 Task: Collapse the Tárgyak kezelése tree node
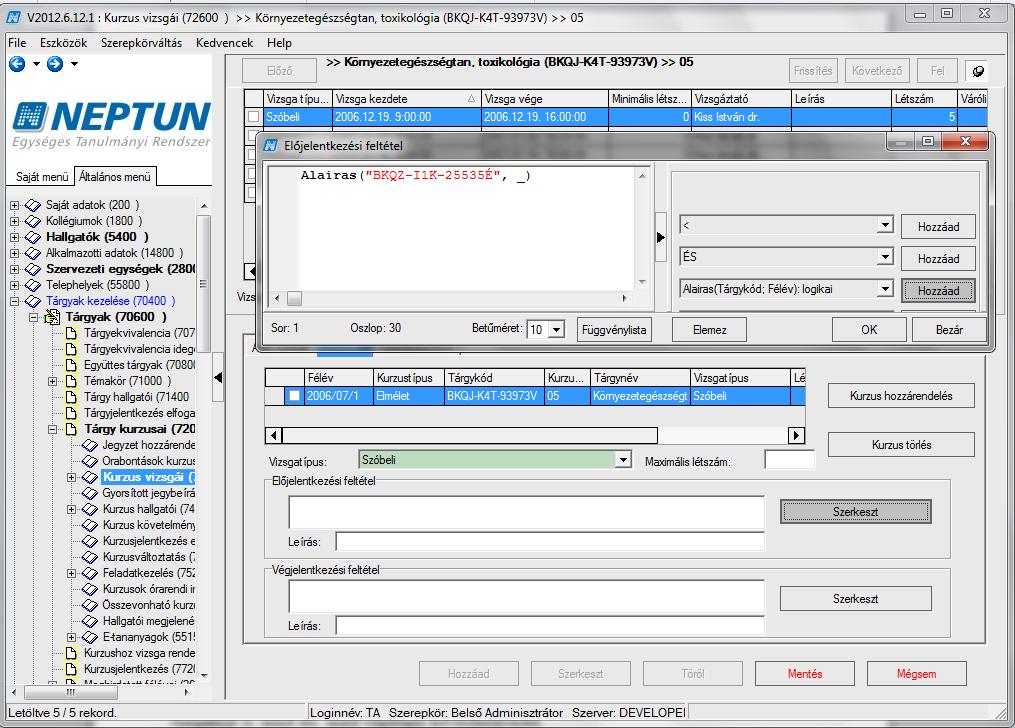pyautogui.click(x=14, y=301)
